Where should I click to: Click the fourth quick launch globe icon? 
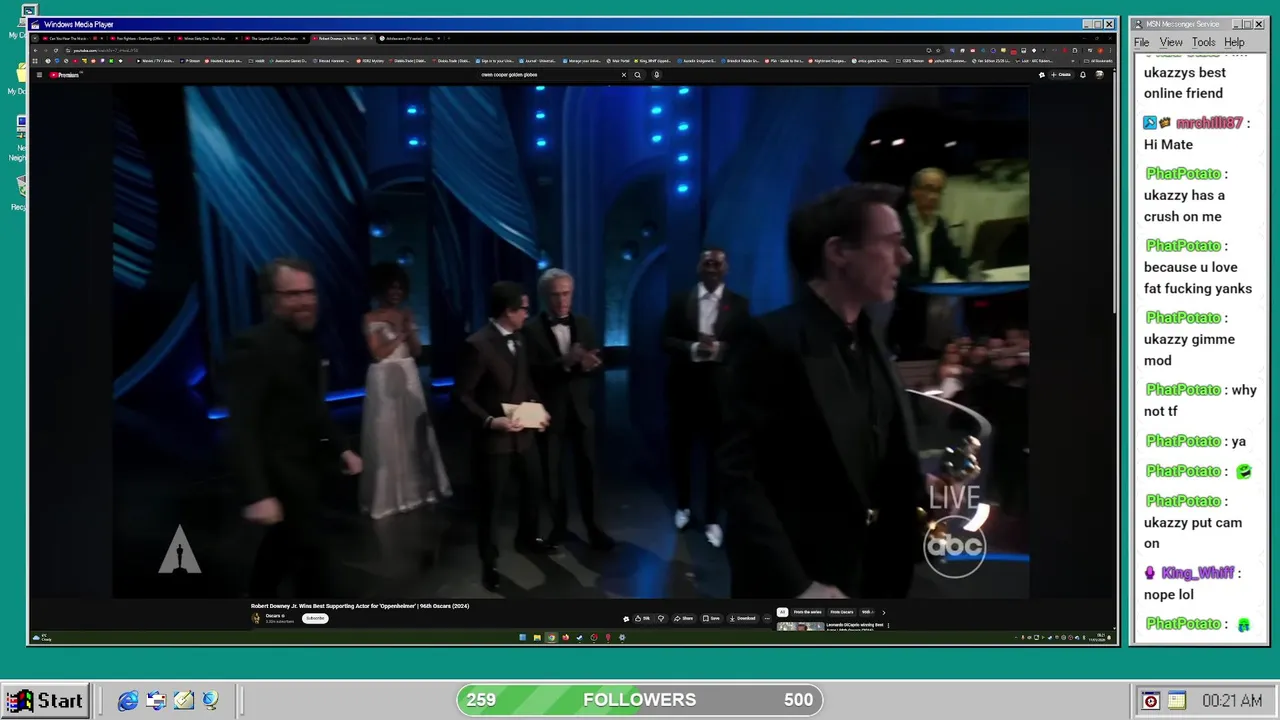tap(210, 701)
